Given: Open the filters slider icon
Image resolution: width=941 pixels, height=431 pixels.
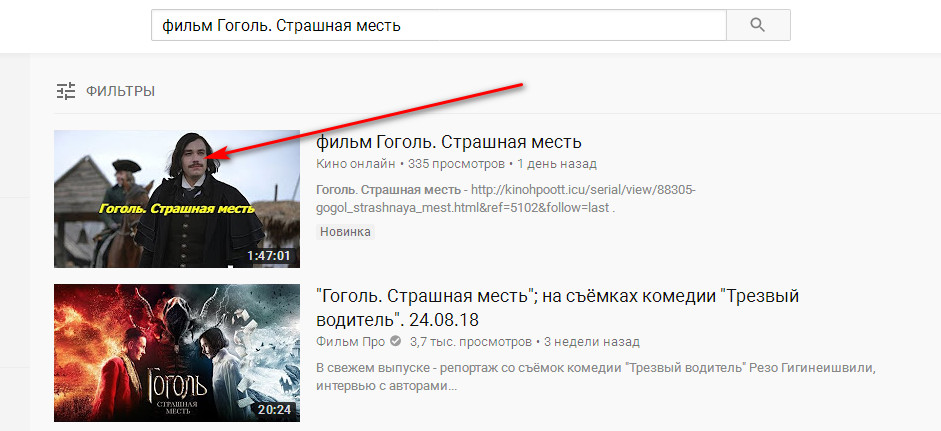Looking at the screenshot, I should pyautogui.click(x=66, y=91).
